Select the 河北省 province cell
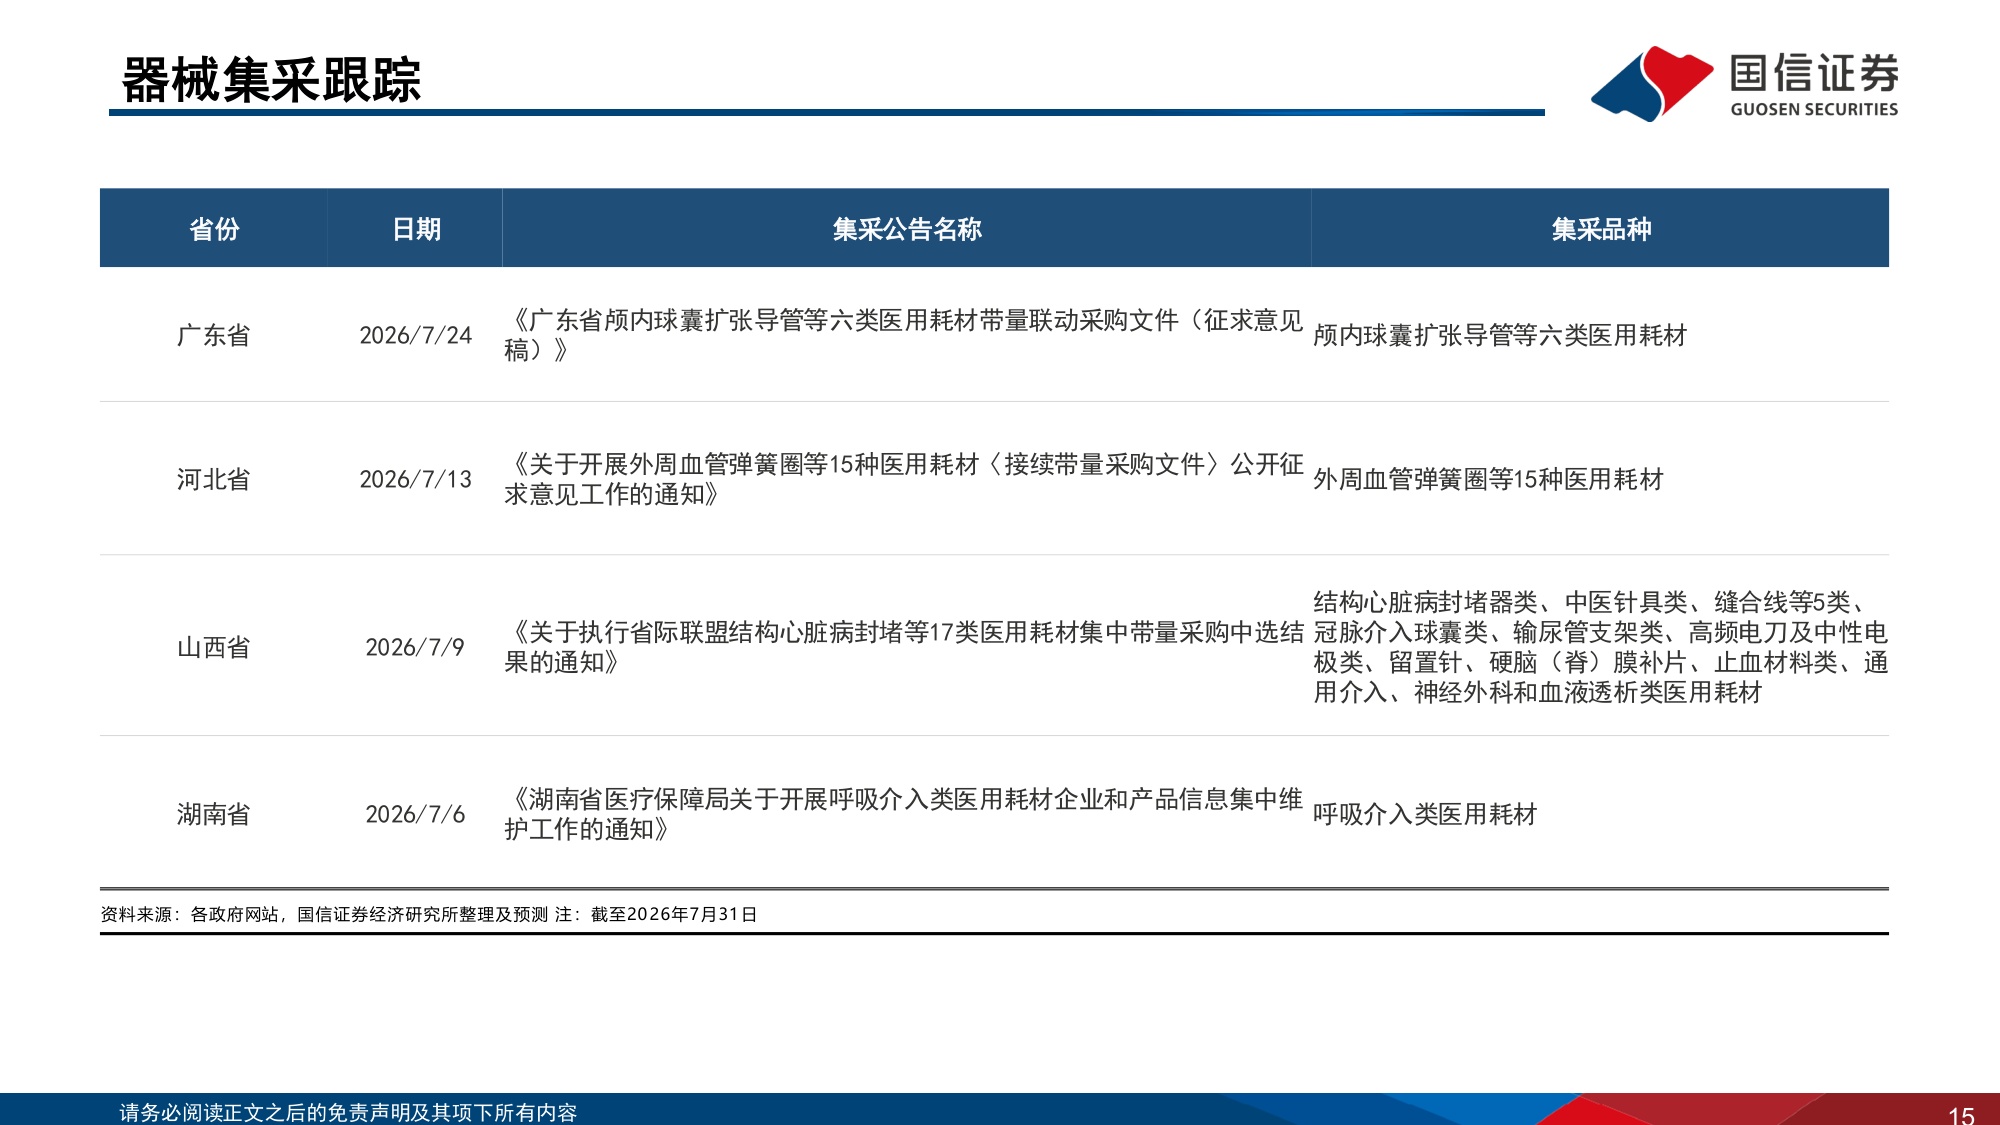This screenshot has width=2000, height=1125. click(x=213, y=479)
